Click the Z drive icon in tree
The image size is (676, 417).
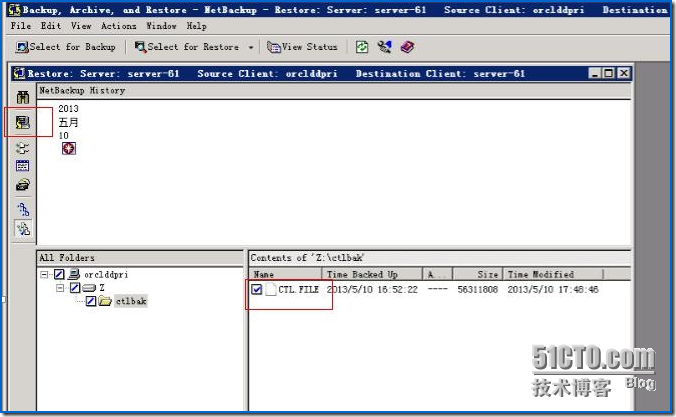[x=89, y=288]
